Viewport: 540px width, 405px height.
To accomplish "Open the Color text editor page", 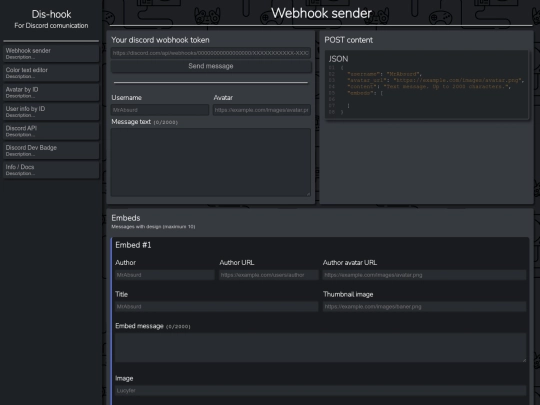I will (51, 73).
